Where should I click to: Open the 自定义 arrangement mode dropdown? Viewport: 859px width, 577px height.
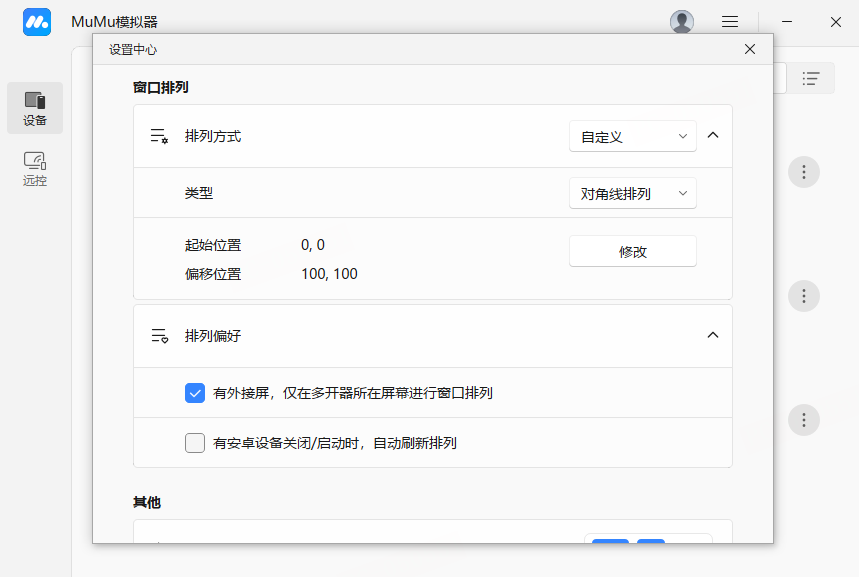[632, 136]
